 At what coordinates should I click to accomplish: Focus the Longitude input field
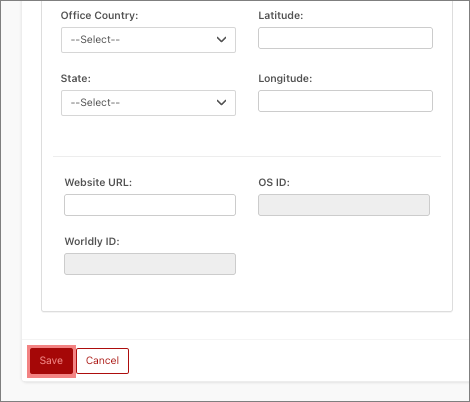pos(345,101)
